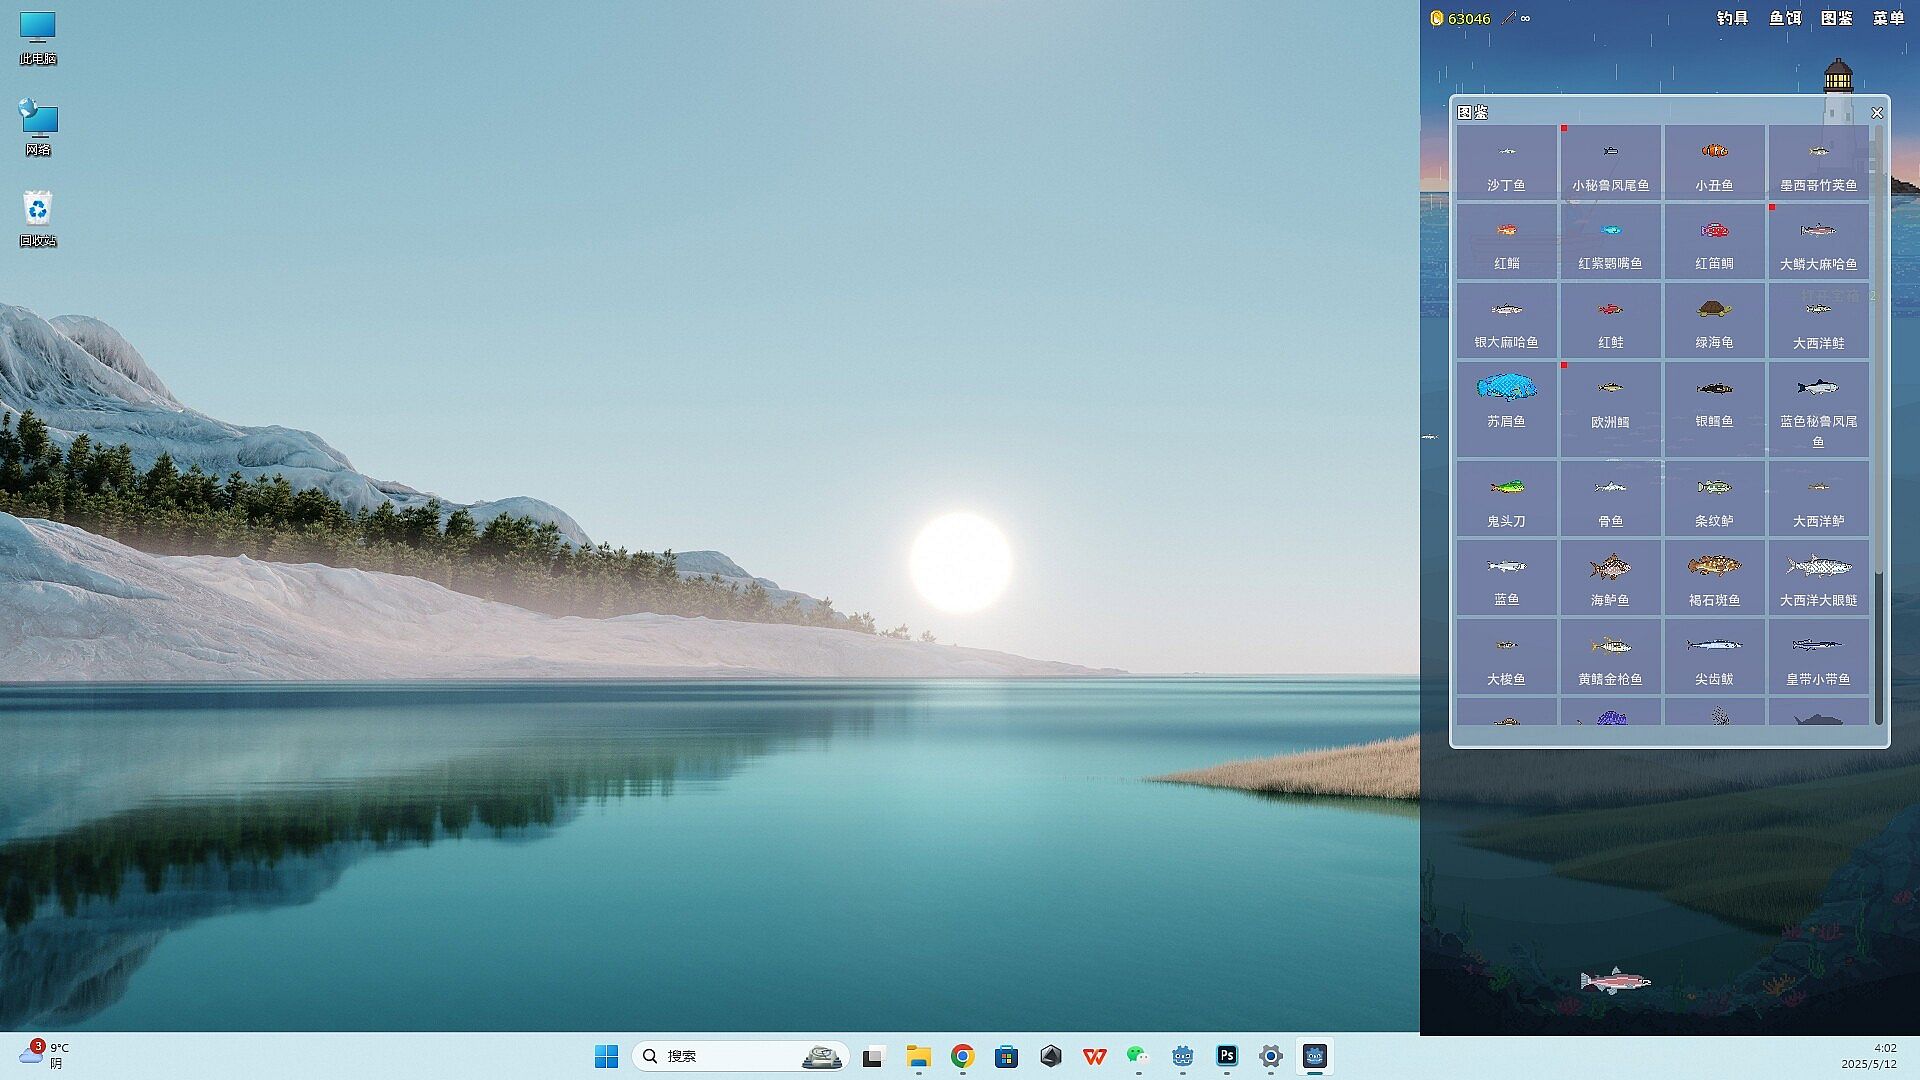Click the gold coin balance 63046

[1468, 18]
